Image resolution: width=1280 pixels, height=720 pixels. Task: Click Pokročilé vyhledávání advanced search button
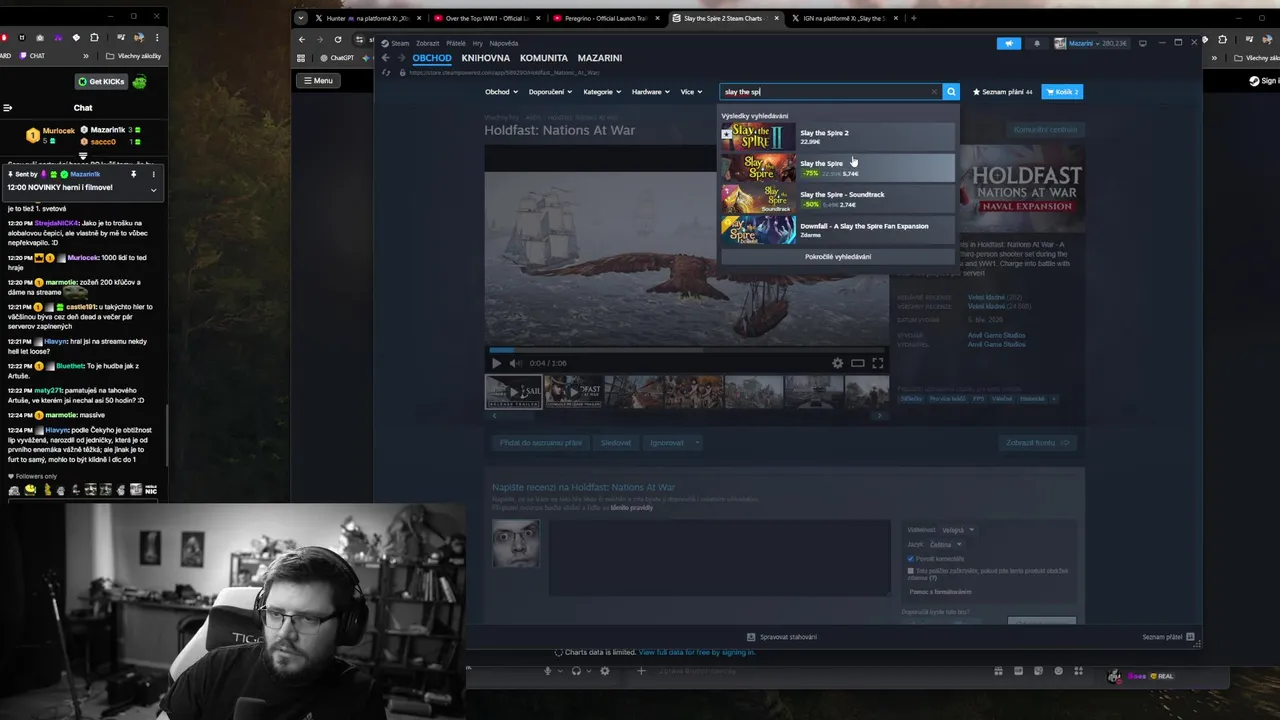pos(838,257)
